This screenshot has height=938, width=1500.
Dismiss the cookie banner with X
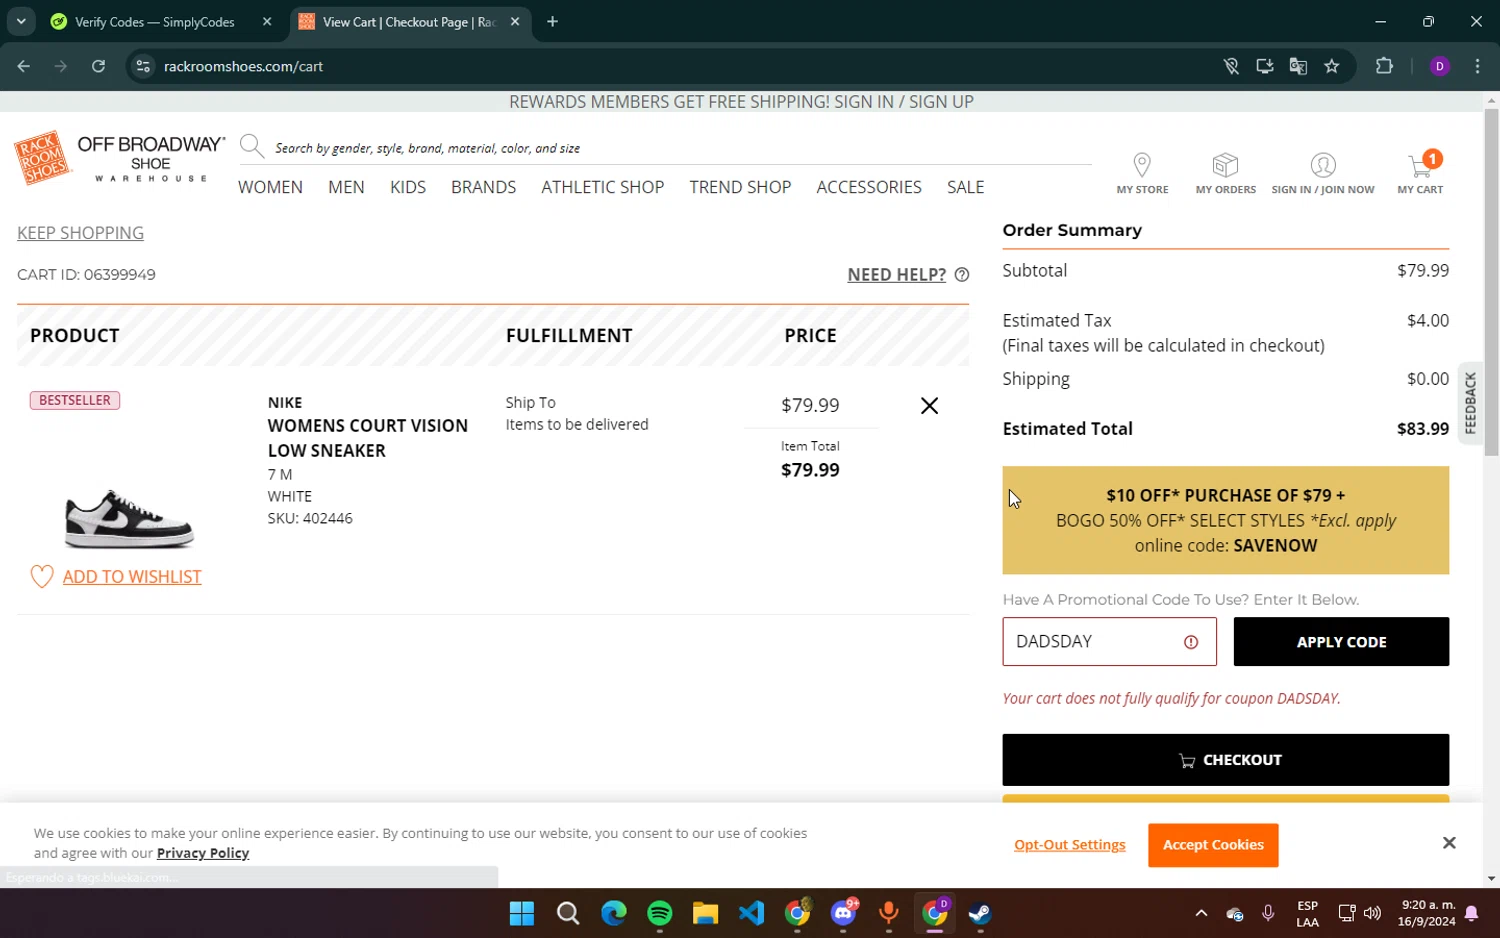tap(1449, 843)
